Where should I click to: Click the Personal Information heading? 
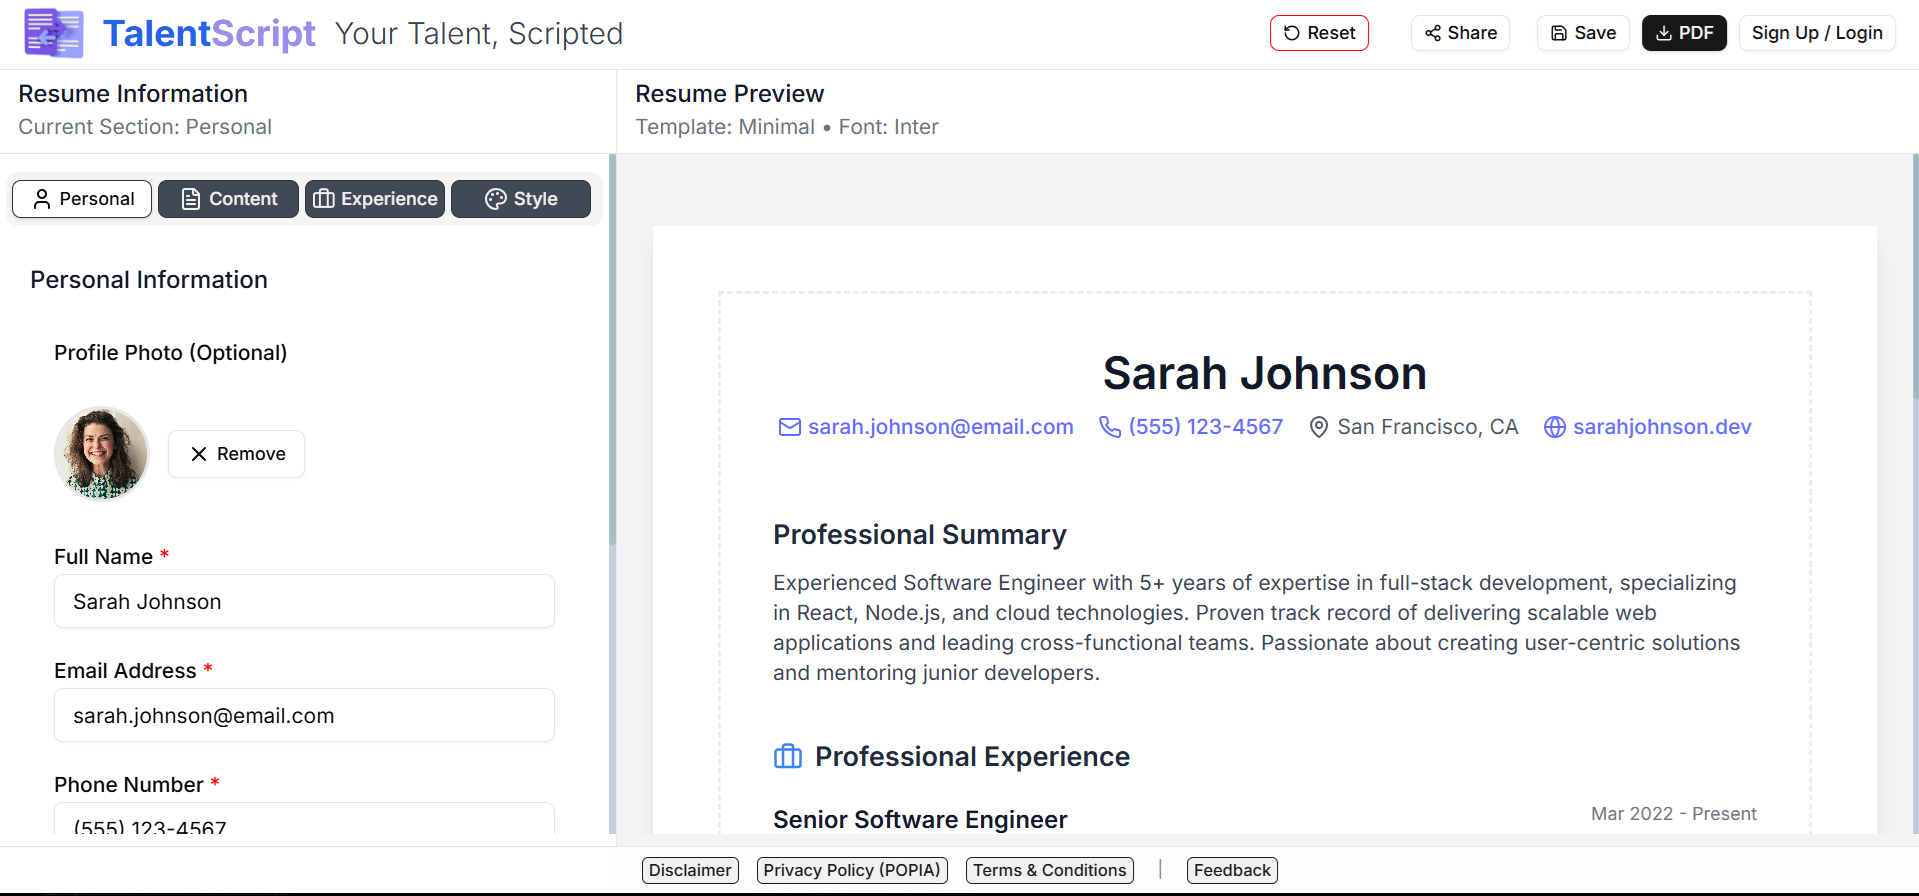(149, 280)
